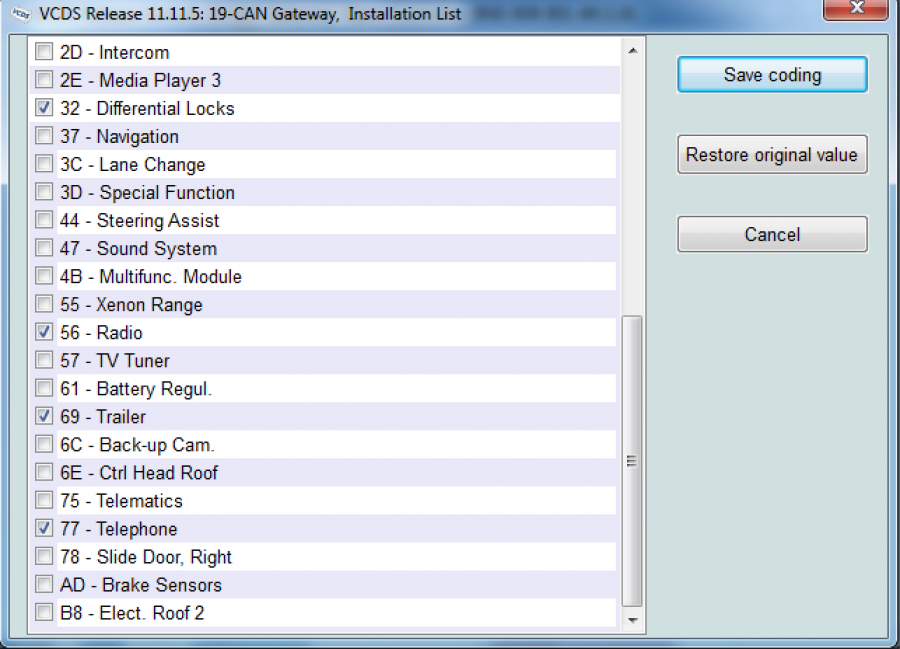
Task: Enable 55 - Xenon Range
Action: [x=44, y=304]
